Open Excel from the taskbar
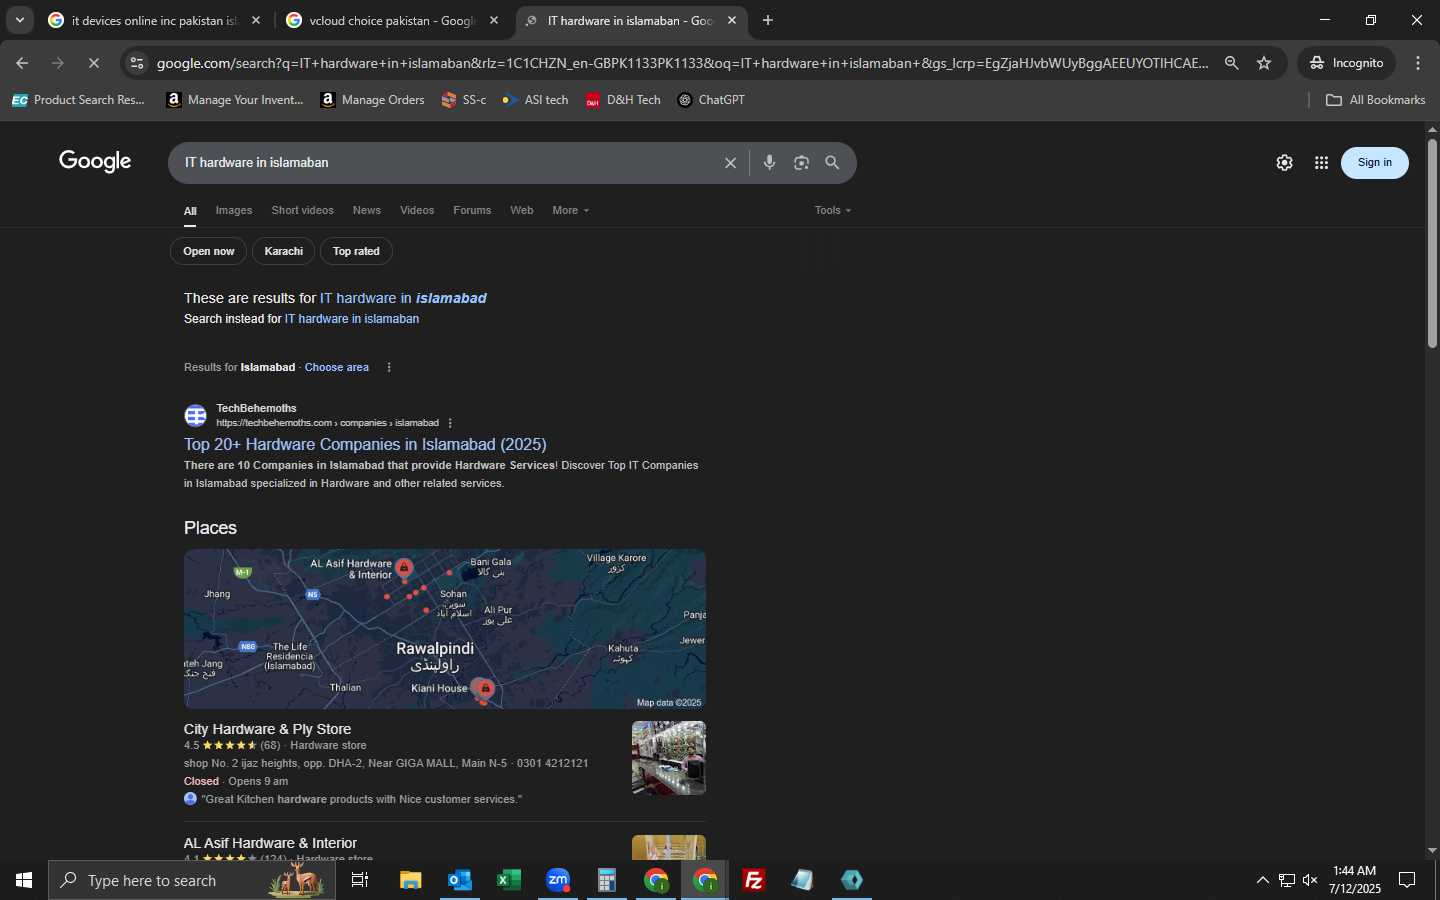 point(508,880)
